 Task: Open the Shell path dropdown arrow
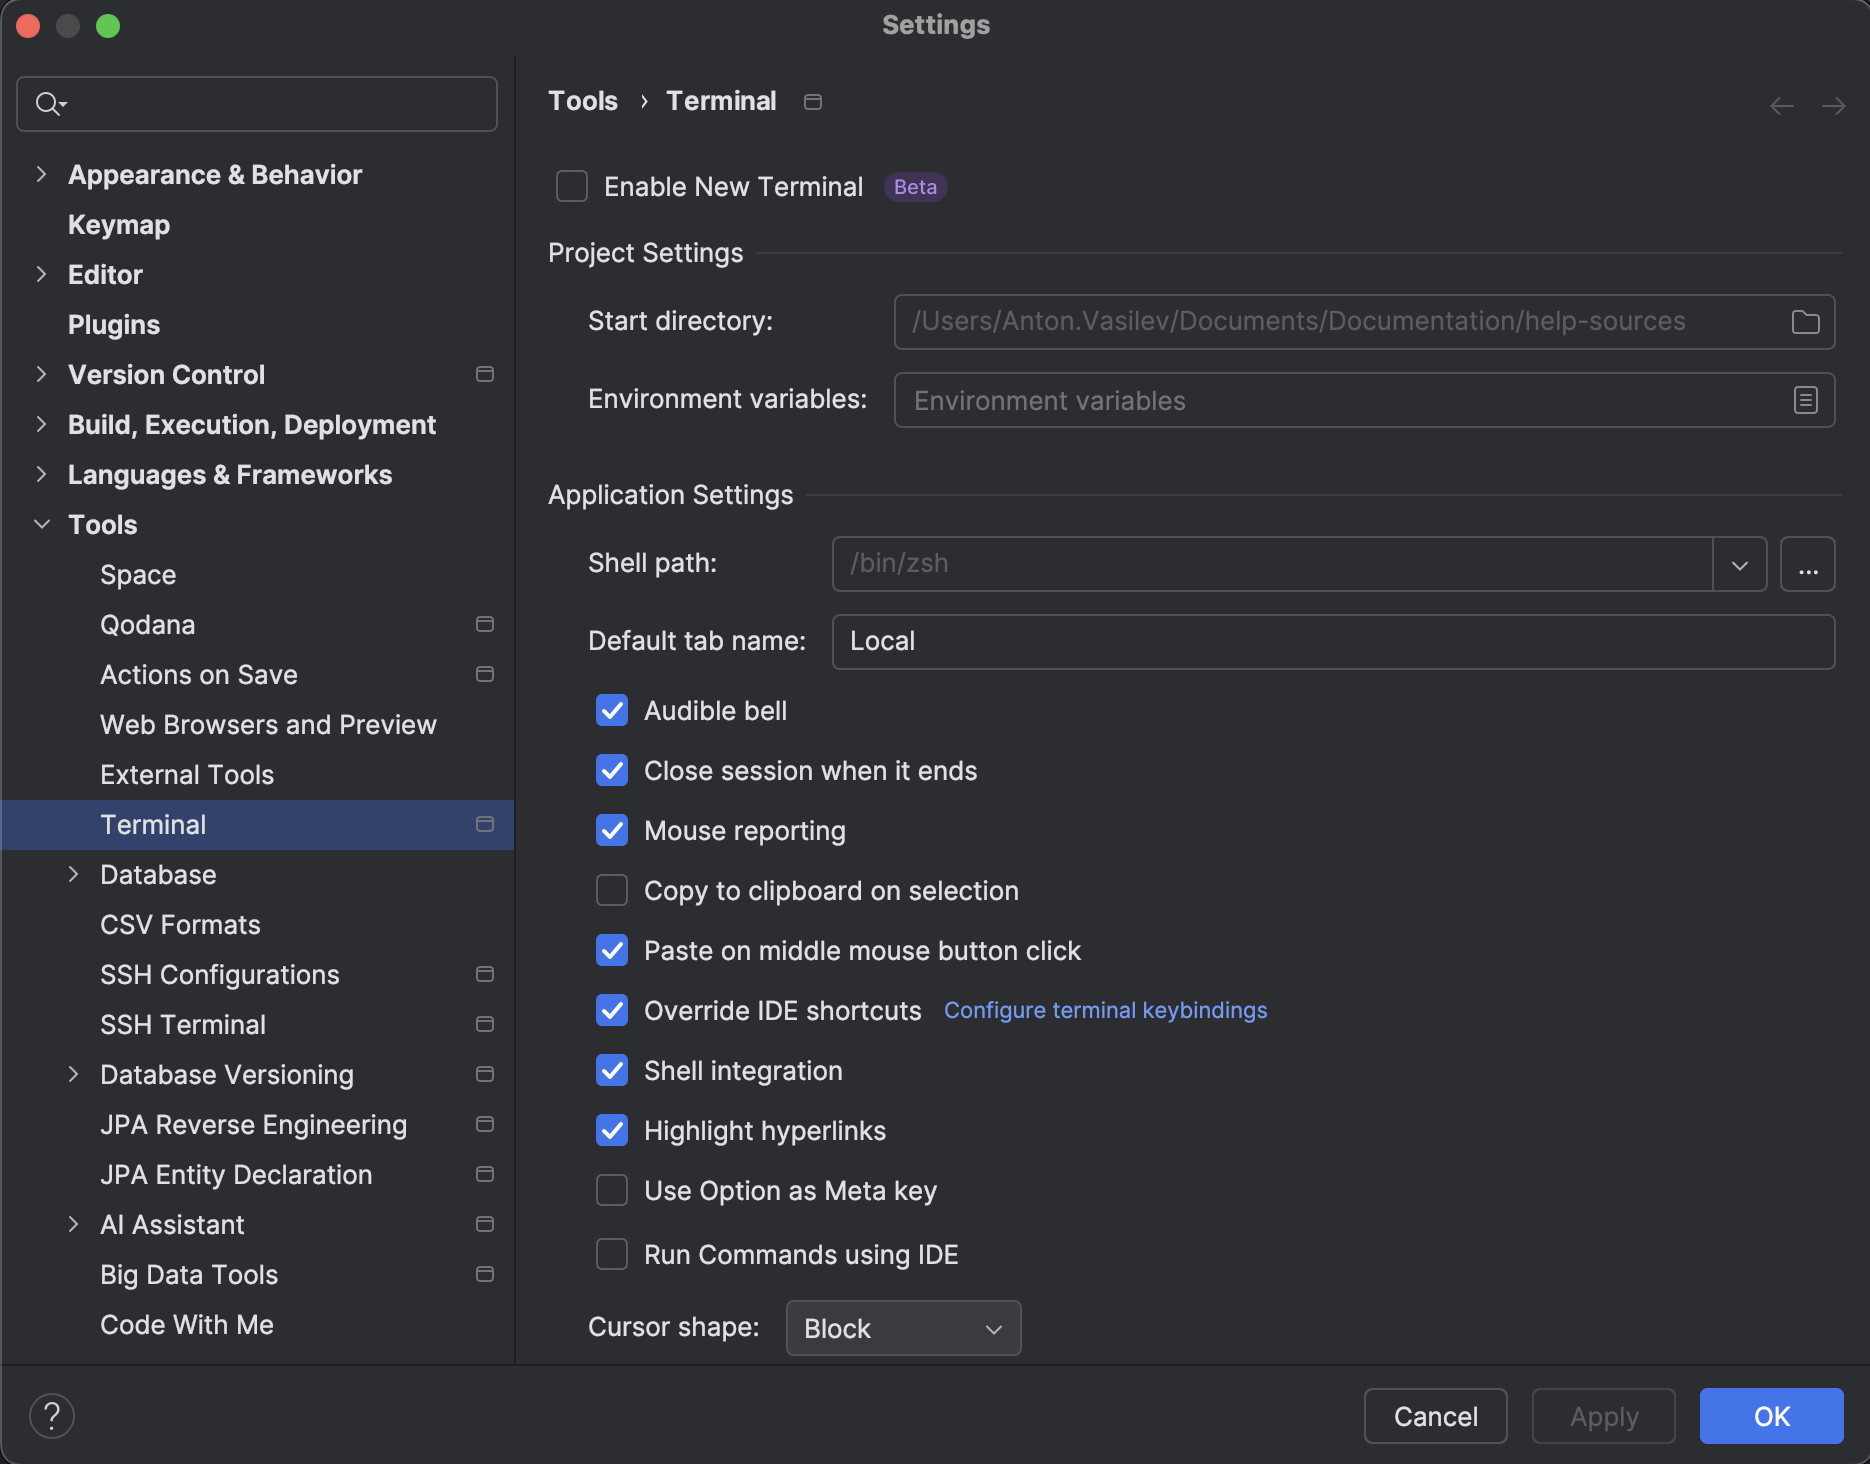1740,564
